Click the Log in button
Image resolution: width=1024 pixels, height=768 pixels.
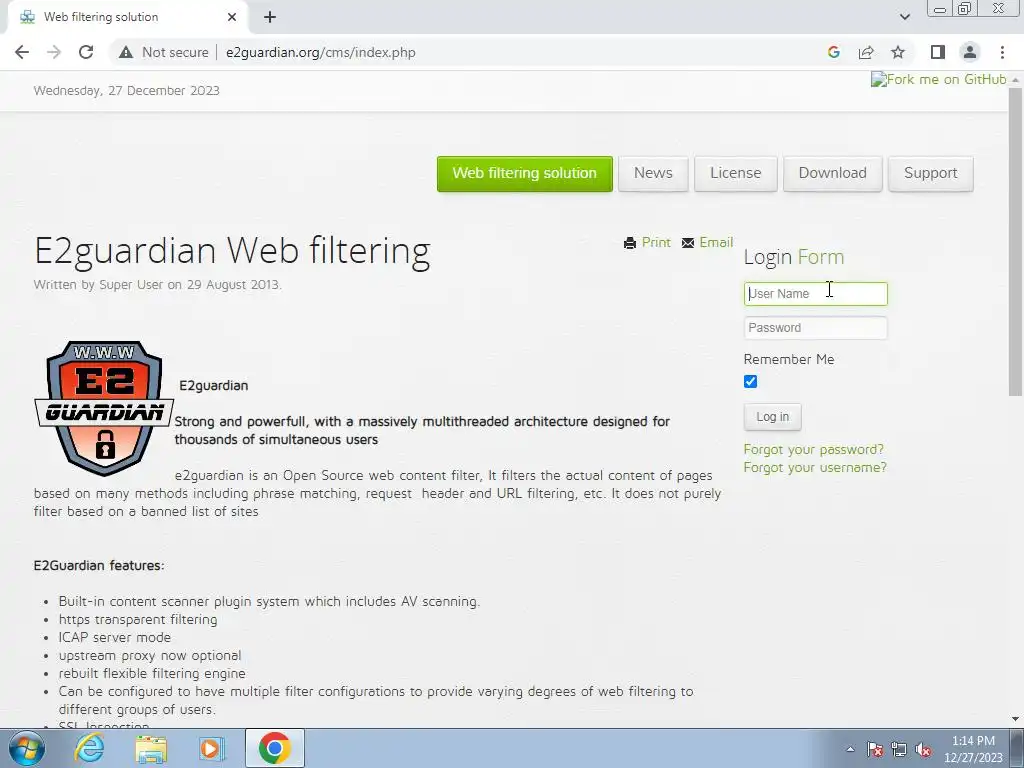pos(773,417)
